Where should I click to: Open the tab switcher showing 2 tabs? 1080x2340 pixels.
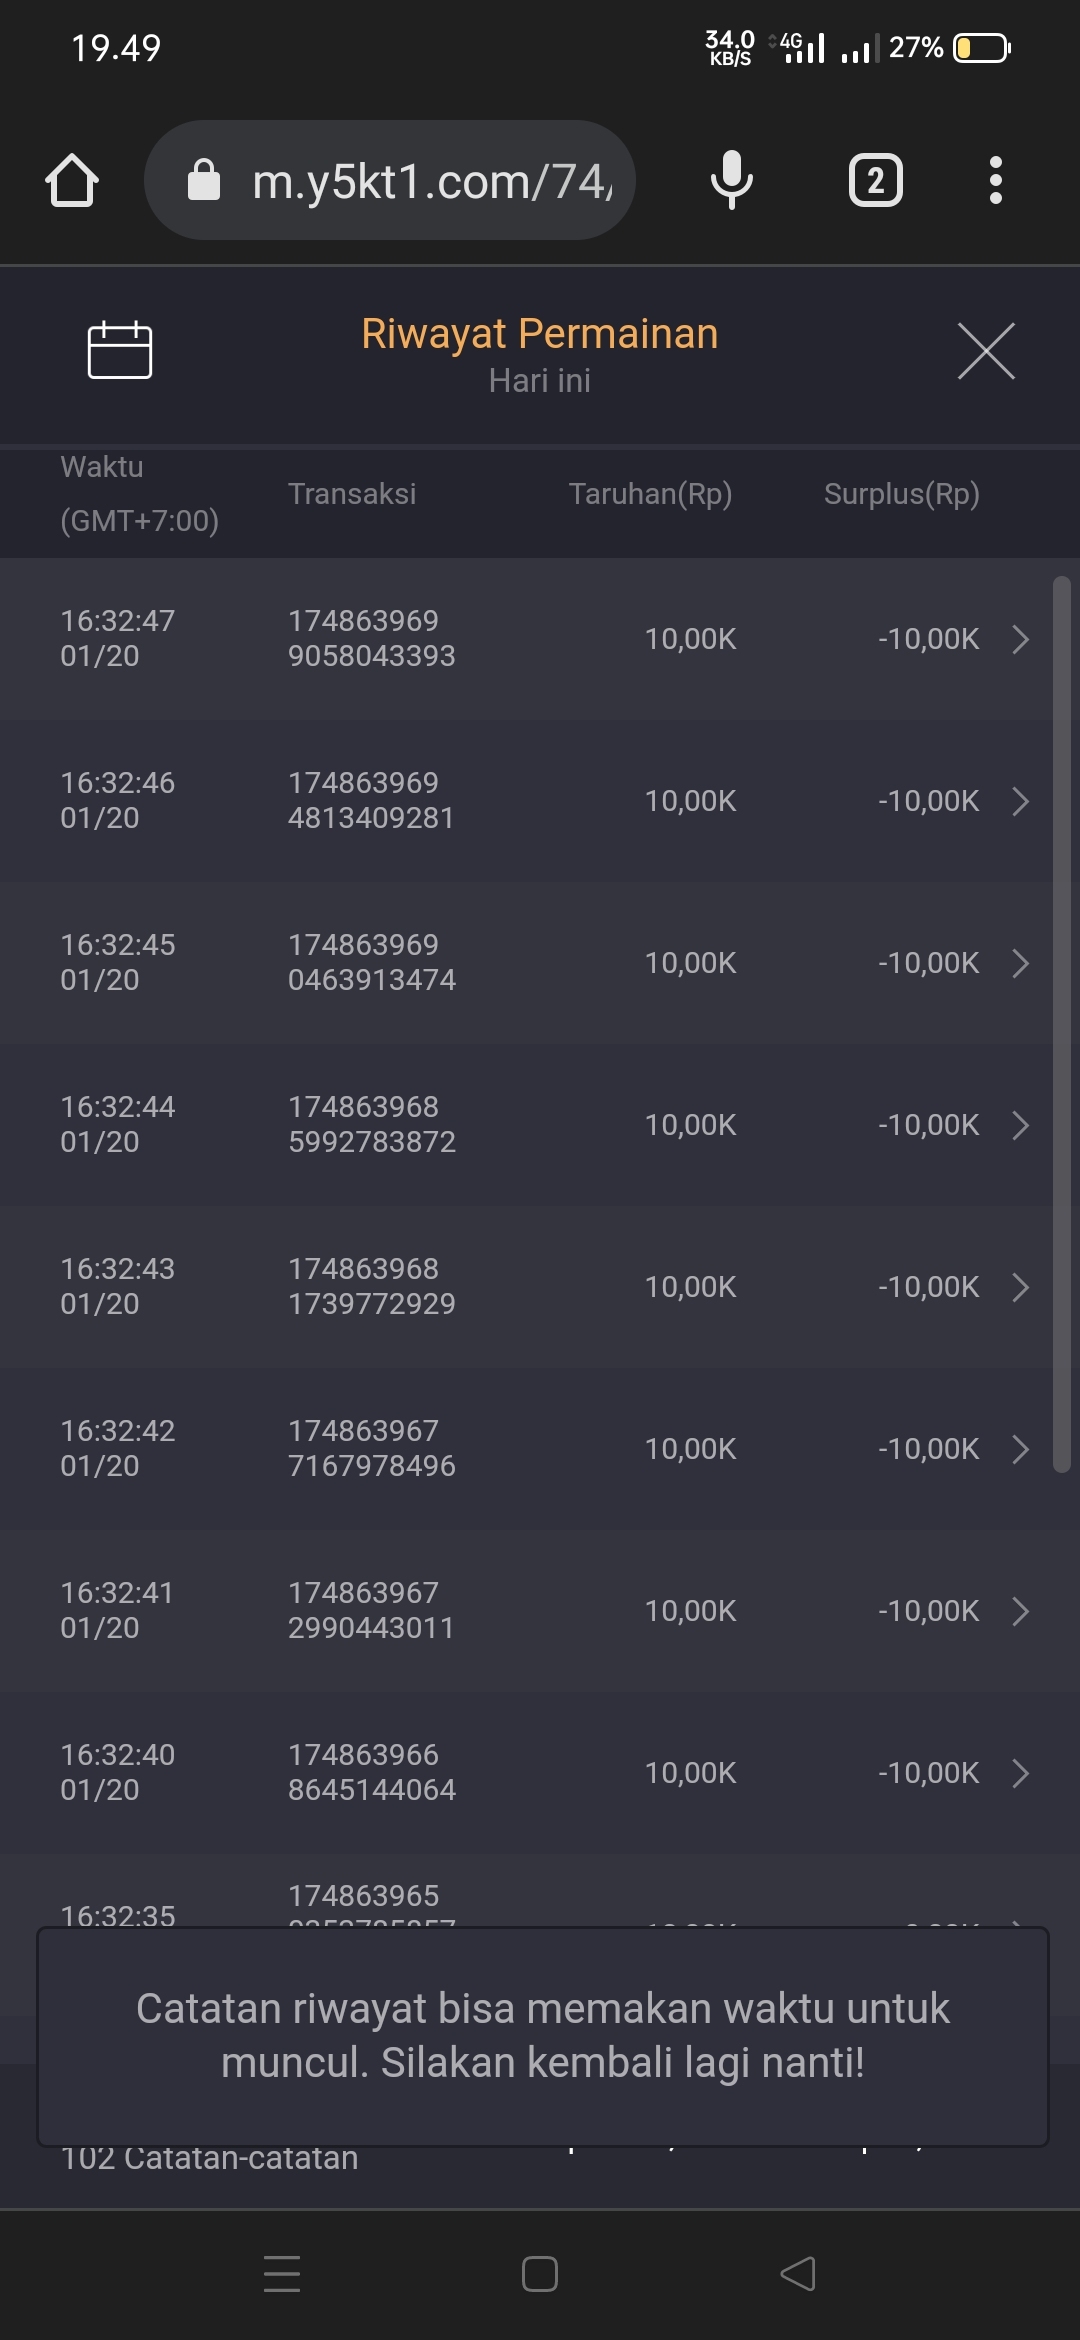876,181
